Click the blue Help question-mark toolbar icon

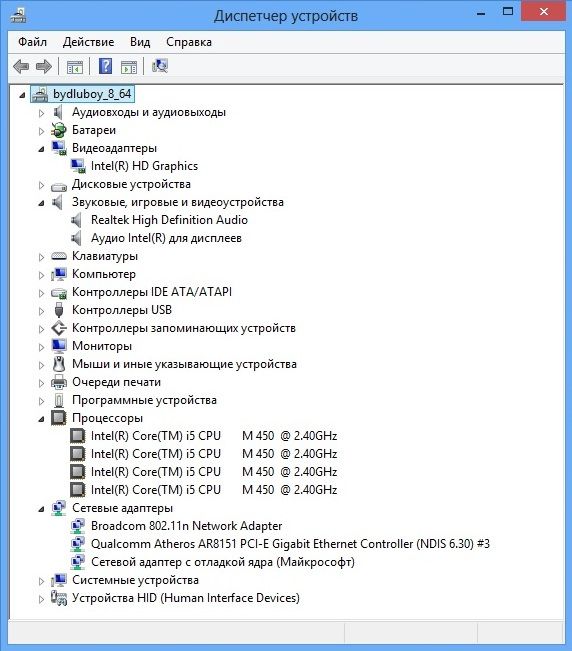105,66
